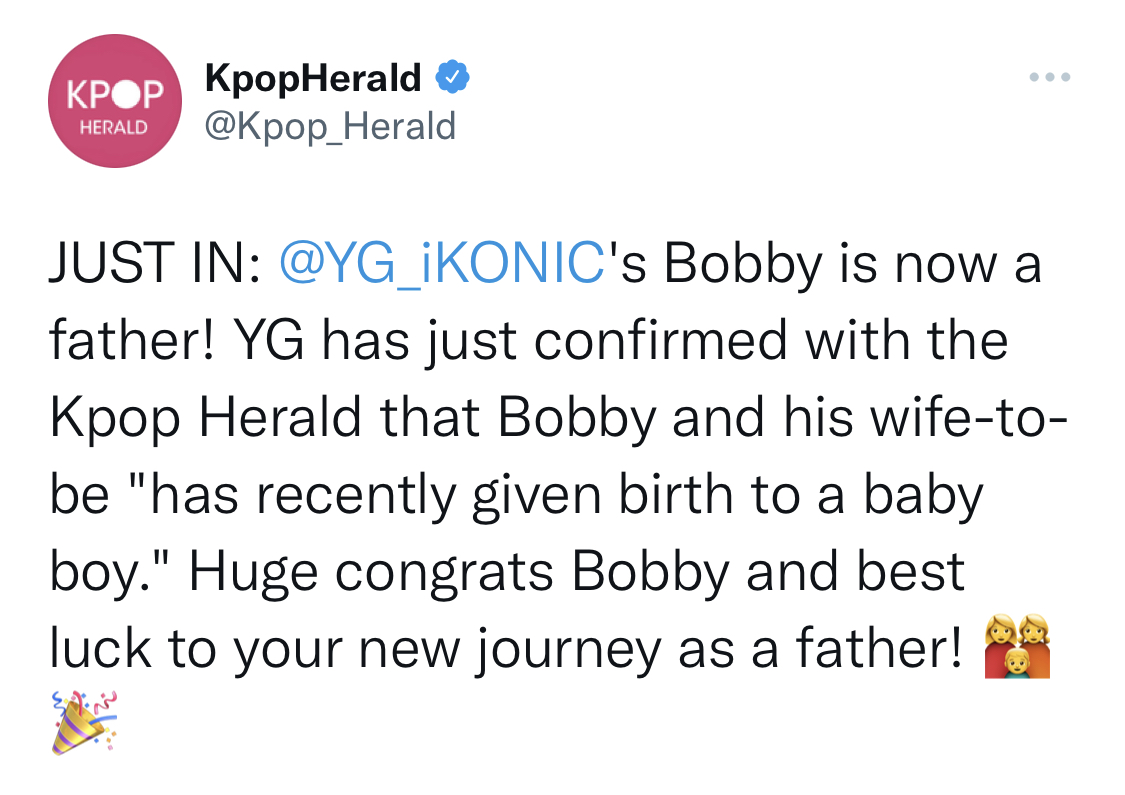
Task: Click the blue verified checkmark badge
Action: click(x=453, y=77)
